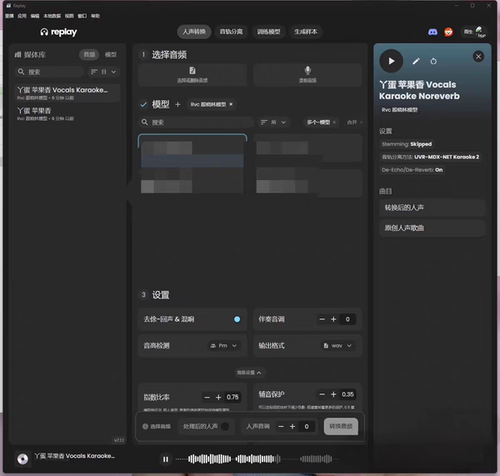Screen dimensions: 500x476
Task: Open the 合并 dropdown
Action: pos(354,122)
